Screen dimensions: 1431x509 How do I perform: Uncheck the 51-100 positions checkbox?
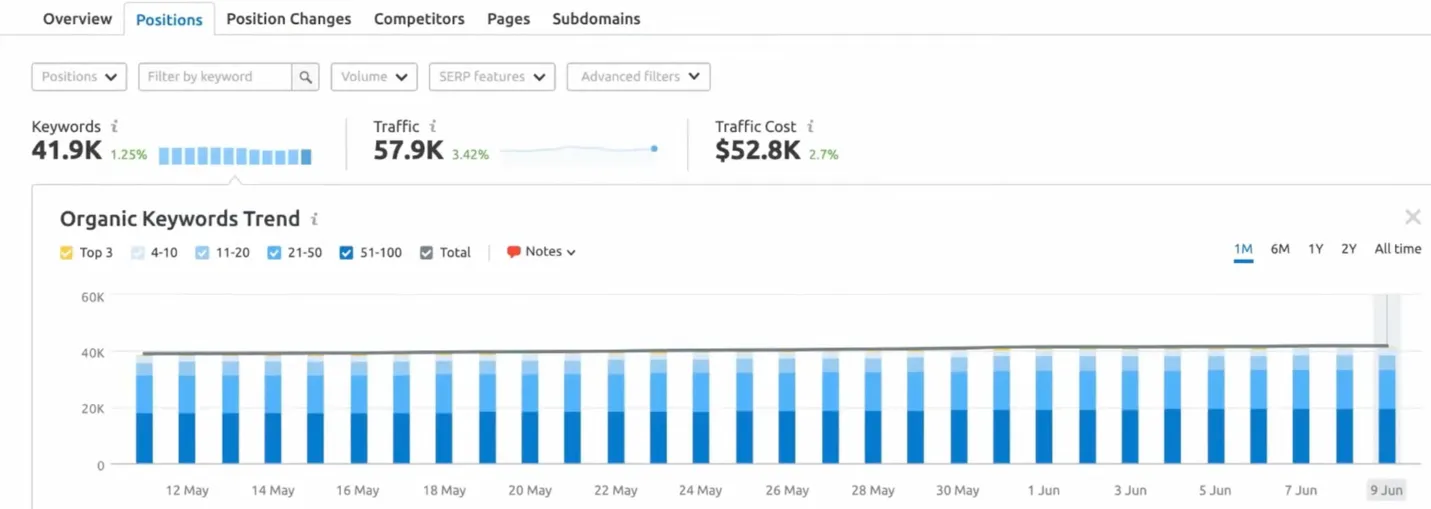[347, 253]
